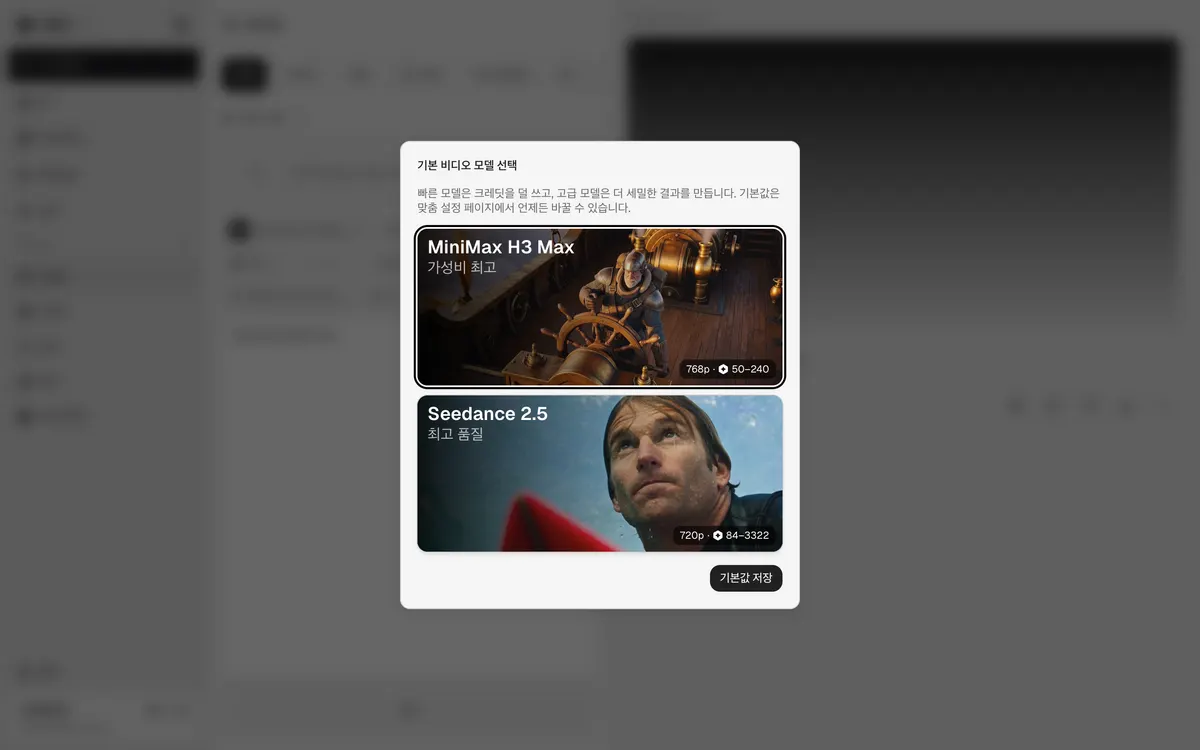Click credit icon in the 720p badge

pos(717,536)
